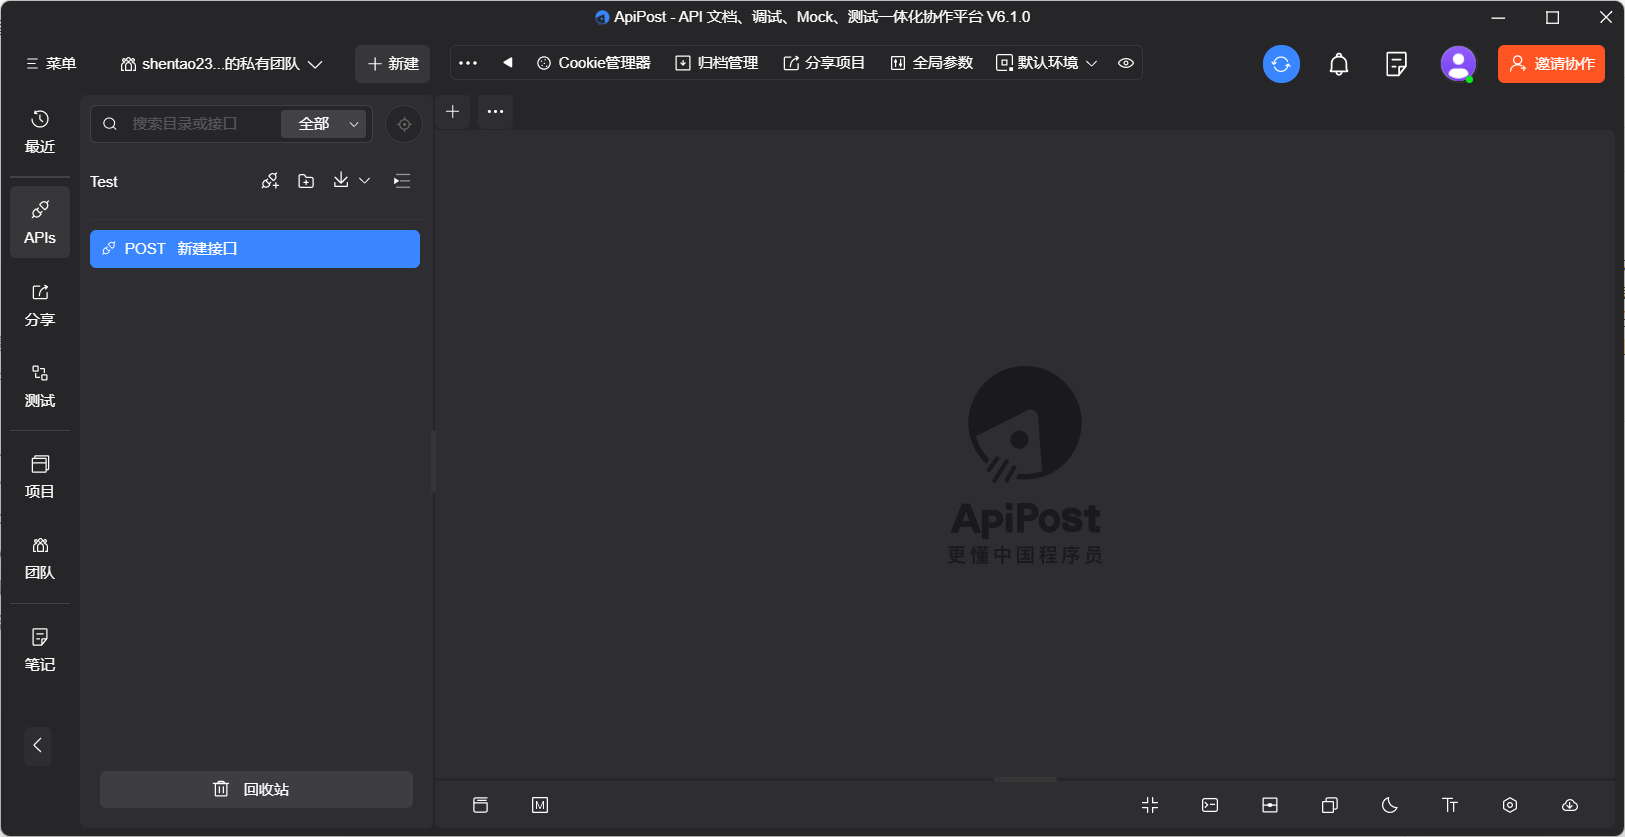1625x837 pixels.
Task: Click the locate current API target icon
Action: click(x=404, y=124)
